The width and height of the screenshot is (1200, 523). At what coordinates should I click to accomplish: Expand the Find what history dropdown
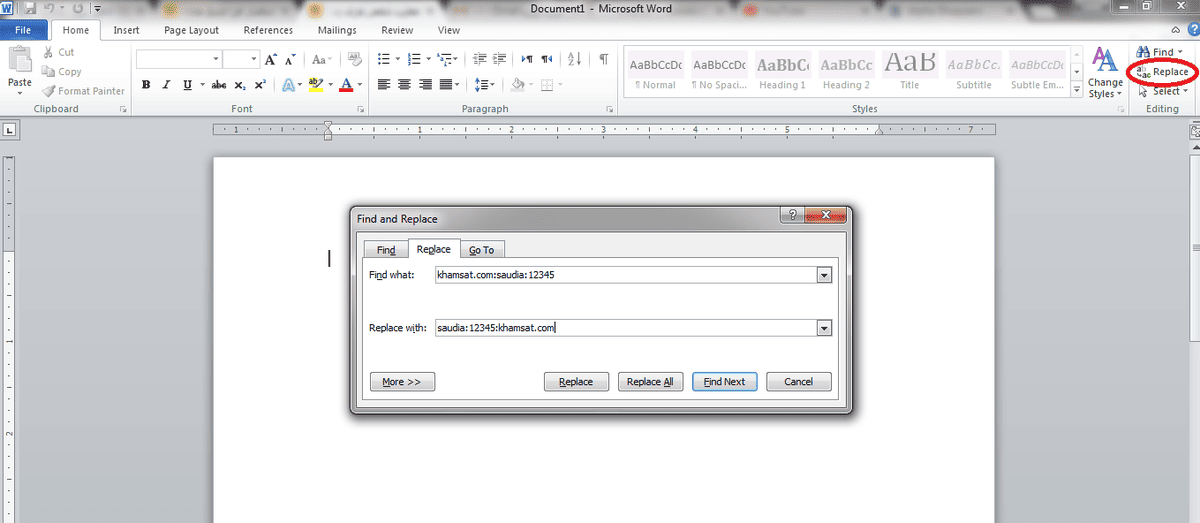(824, 275)
